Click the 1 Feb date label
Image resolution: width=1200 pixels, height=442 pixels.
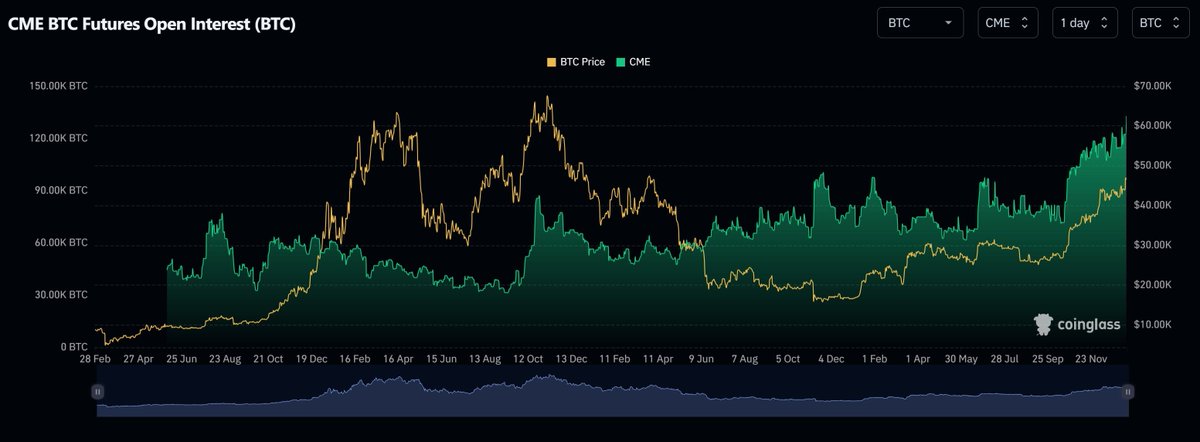[x=875, y=358]
